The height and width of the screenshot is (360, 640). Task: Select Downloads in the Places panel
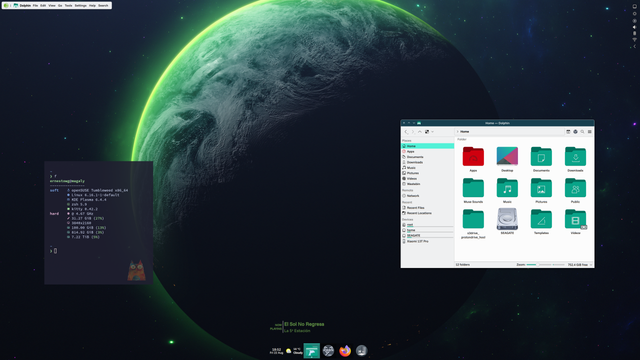tap(427, 162)
